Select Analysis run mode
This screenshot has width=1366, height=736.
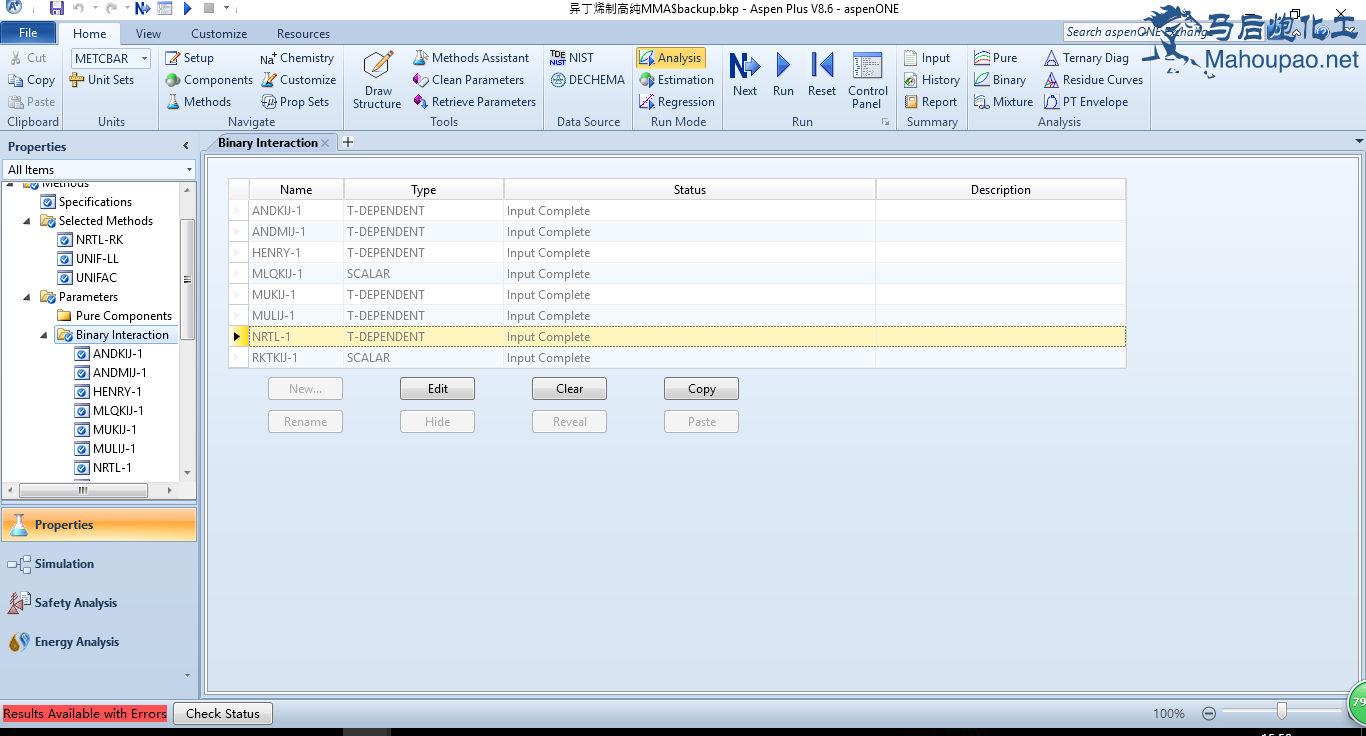coord(670,58)
